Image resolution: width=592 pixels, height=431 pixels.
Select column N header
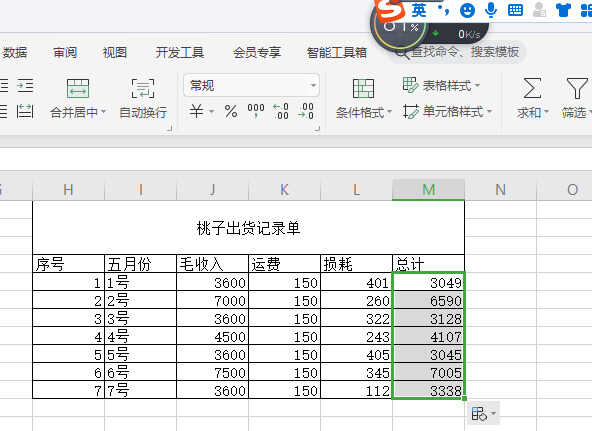[500, 189]
